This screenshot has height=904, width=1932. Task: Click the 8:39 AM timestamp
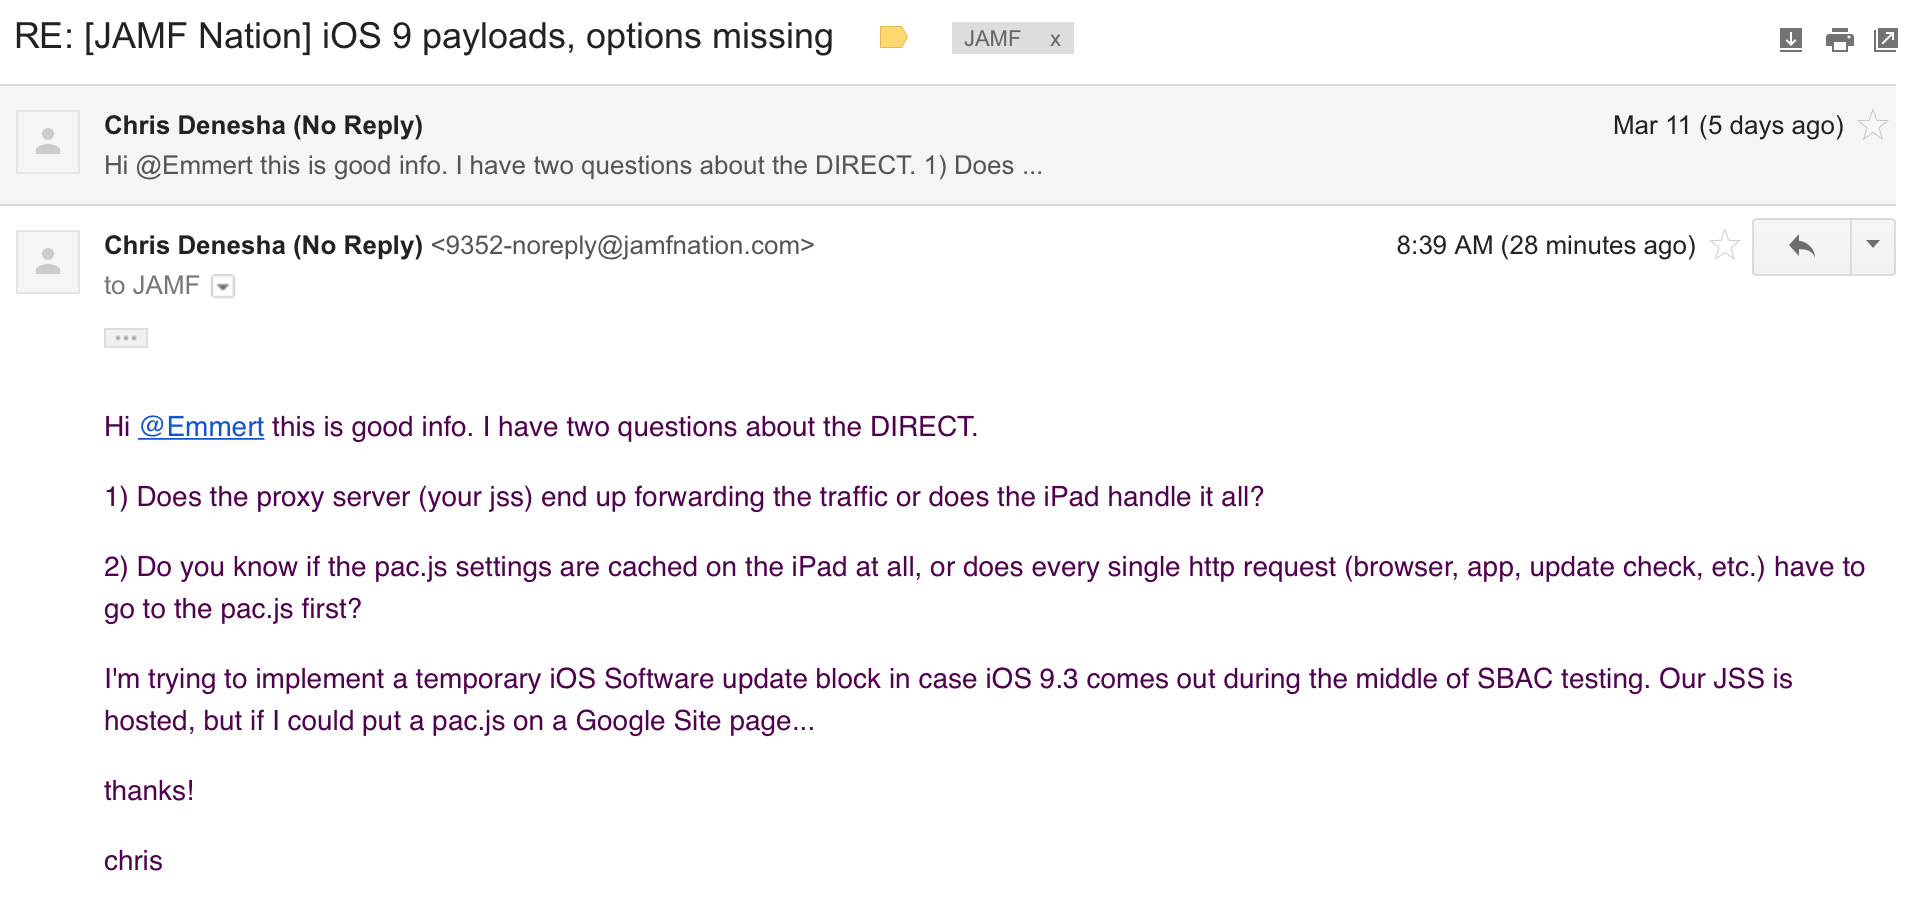pos(1546,245)
